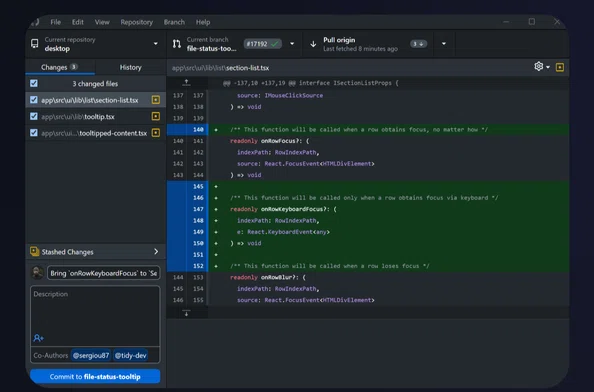Switch to the Changes tab
This screenshot has height=392, width=594.
click(60, 67)
